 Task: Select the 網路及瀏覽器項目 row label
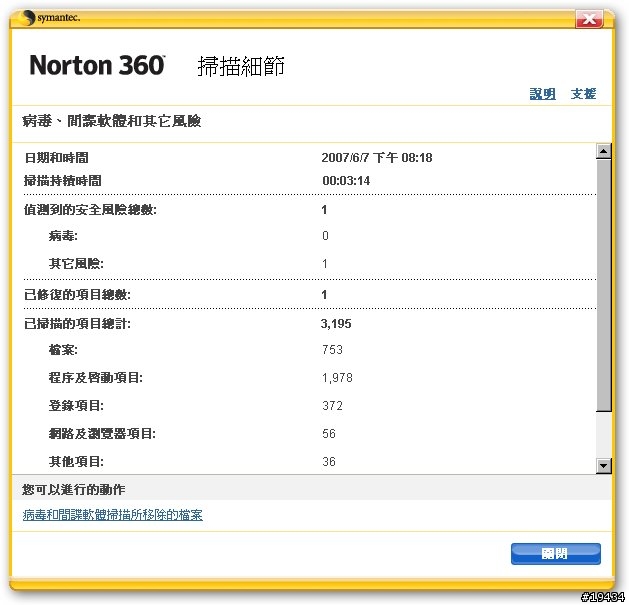(x=102, y=434)
